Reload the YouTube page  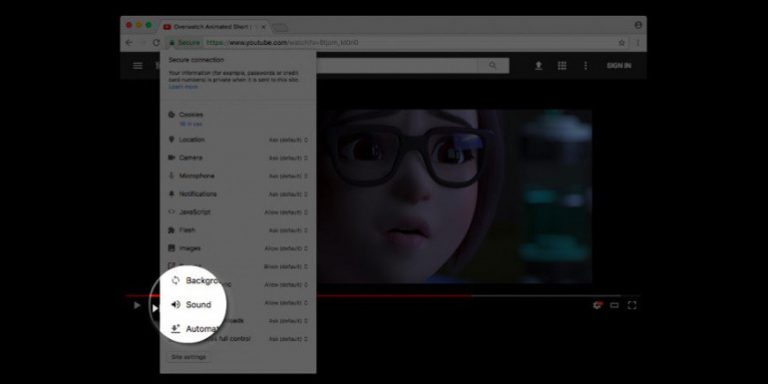pos(156,43)
